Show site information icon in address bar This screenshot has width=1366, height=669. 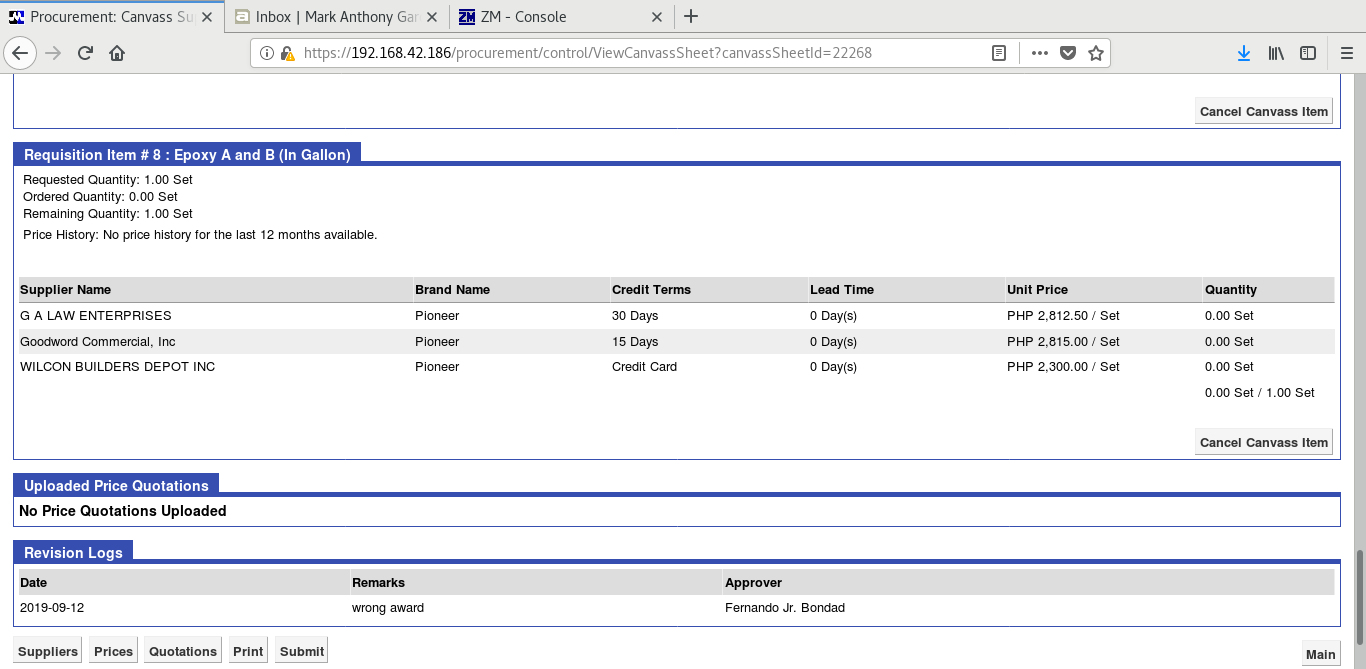tap(267, 53)
